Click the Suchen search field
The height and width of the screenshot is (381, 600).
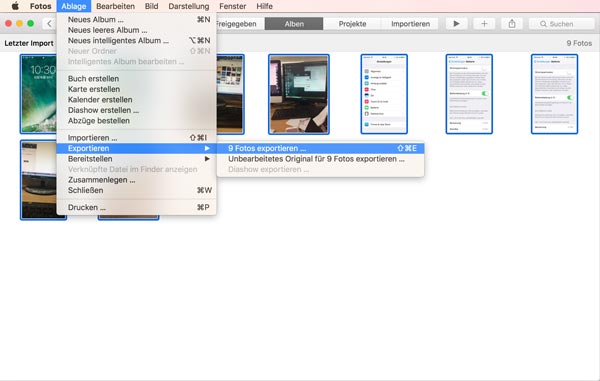tap(562, 24)
